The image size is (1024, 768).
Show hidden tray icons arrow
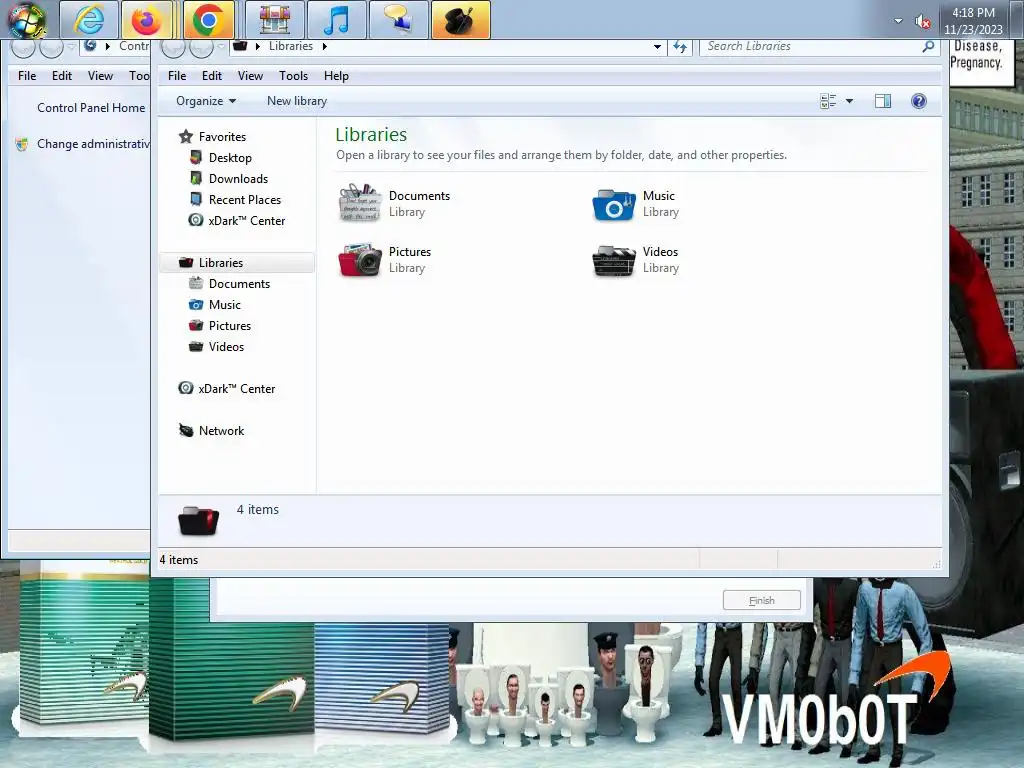[x=898, y=21]
